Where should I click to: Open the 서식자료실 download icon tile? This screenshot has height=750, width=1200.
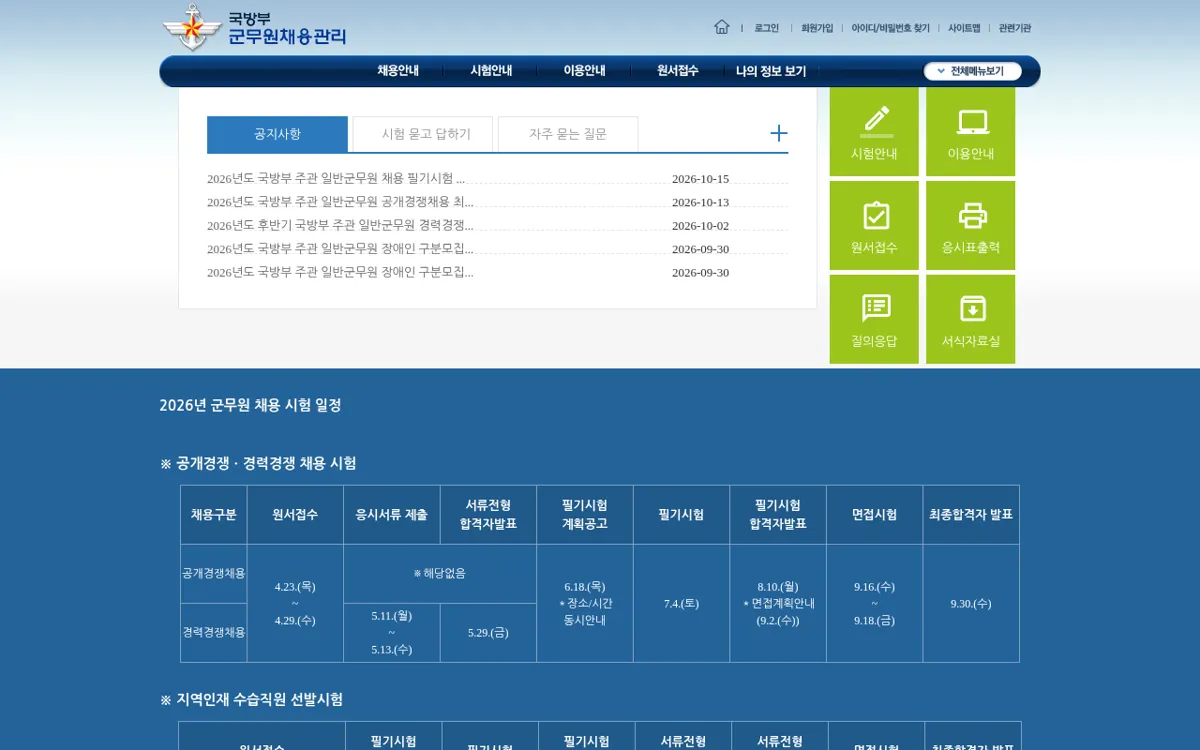(970, 320)
